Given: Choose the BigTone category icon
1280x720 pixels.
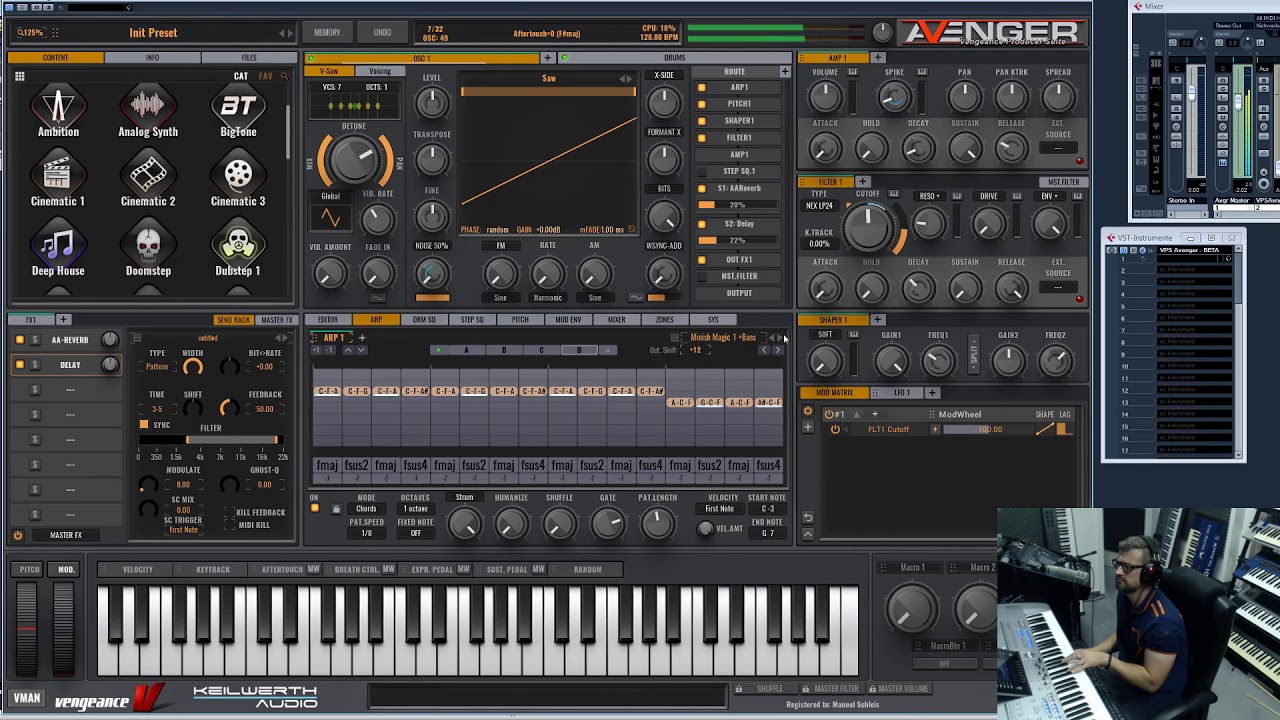Looking at the screenshot, I should click(x=238, y=105).
